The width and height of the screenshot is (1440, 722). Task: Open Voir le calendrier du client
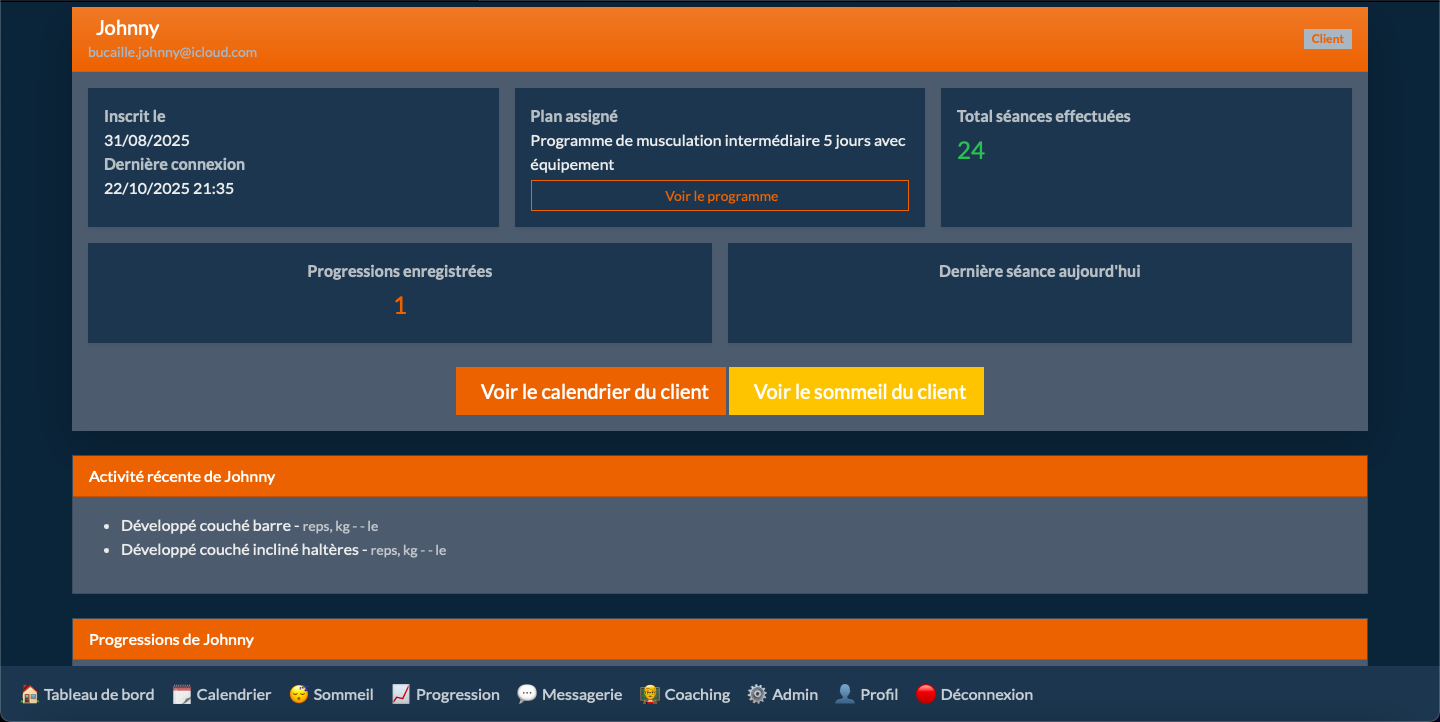pyautogui.click(x=591, y=391)
